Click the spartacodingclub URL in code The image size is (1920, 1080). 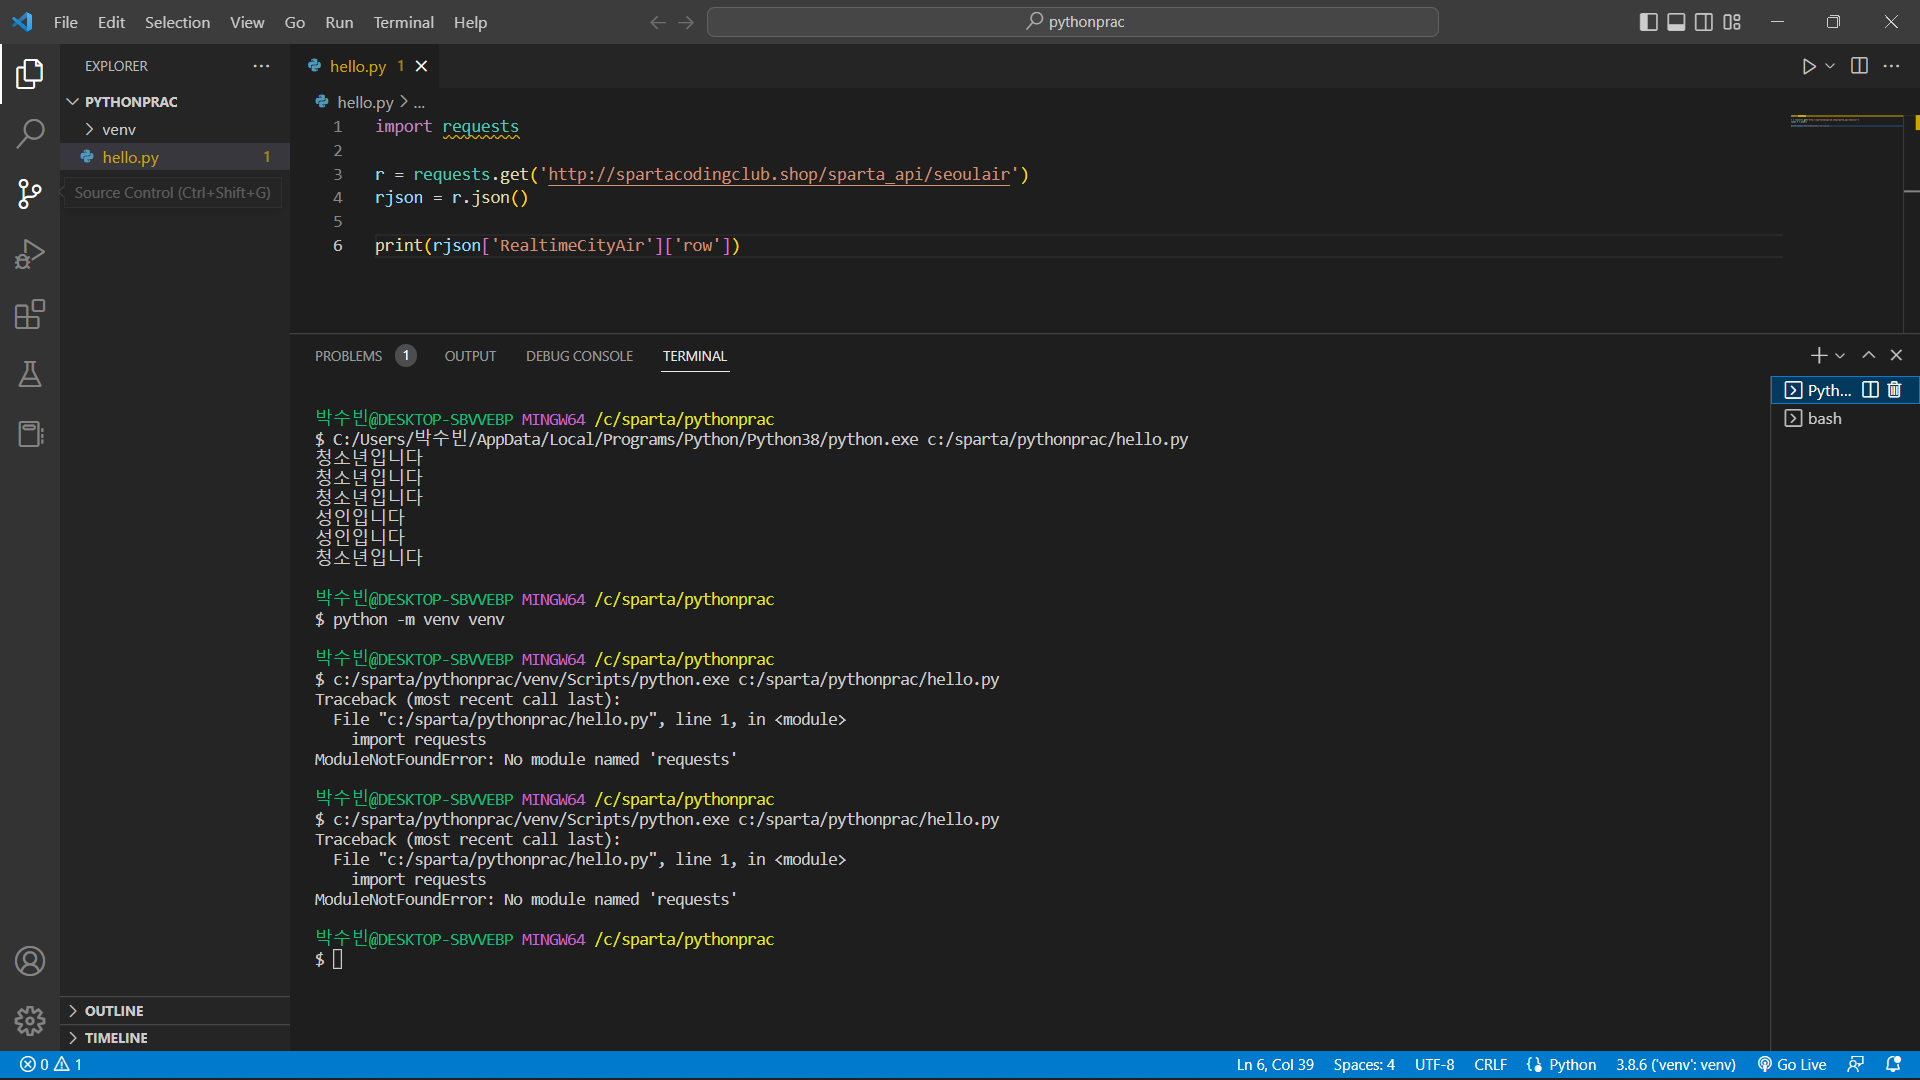[779, 174]
